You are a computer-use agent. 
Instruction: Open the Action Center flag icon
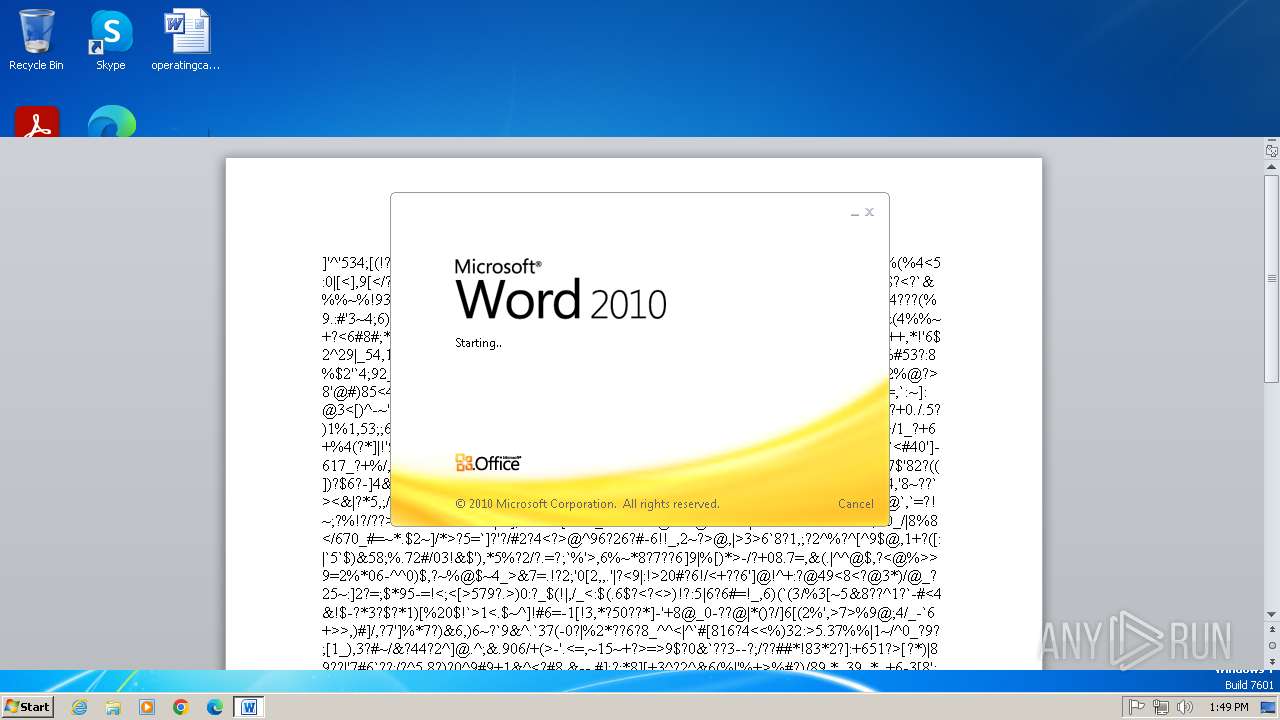point(1137,707)
